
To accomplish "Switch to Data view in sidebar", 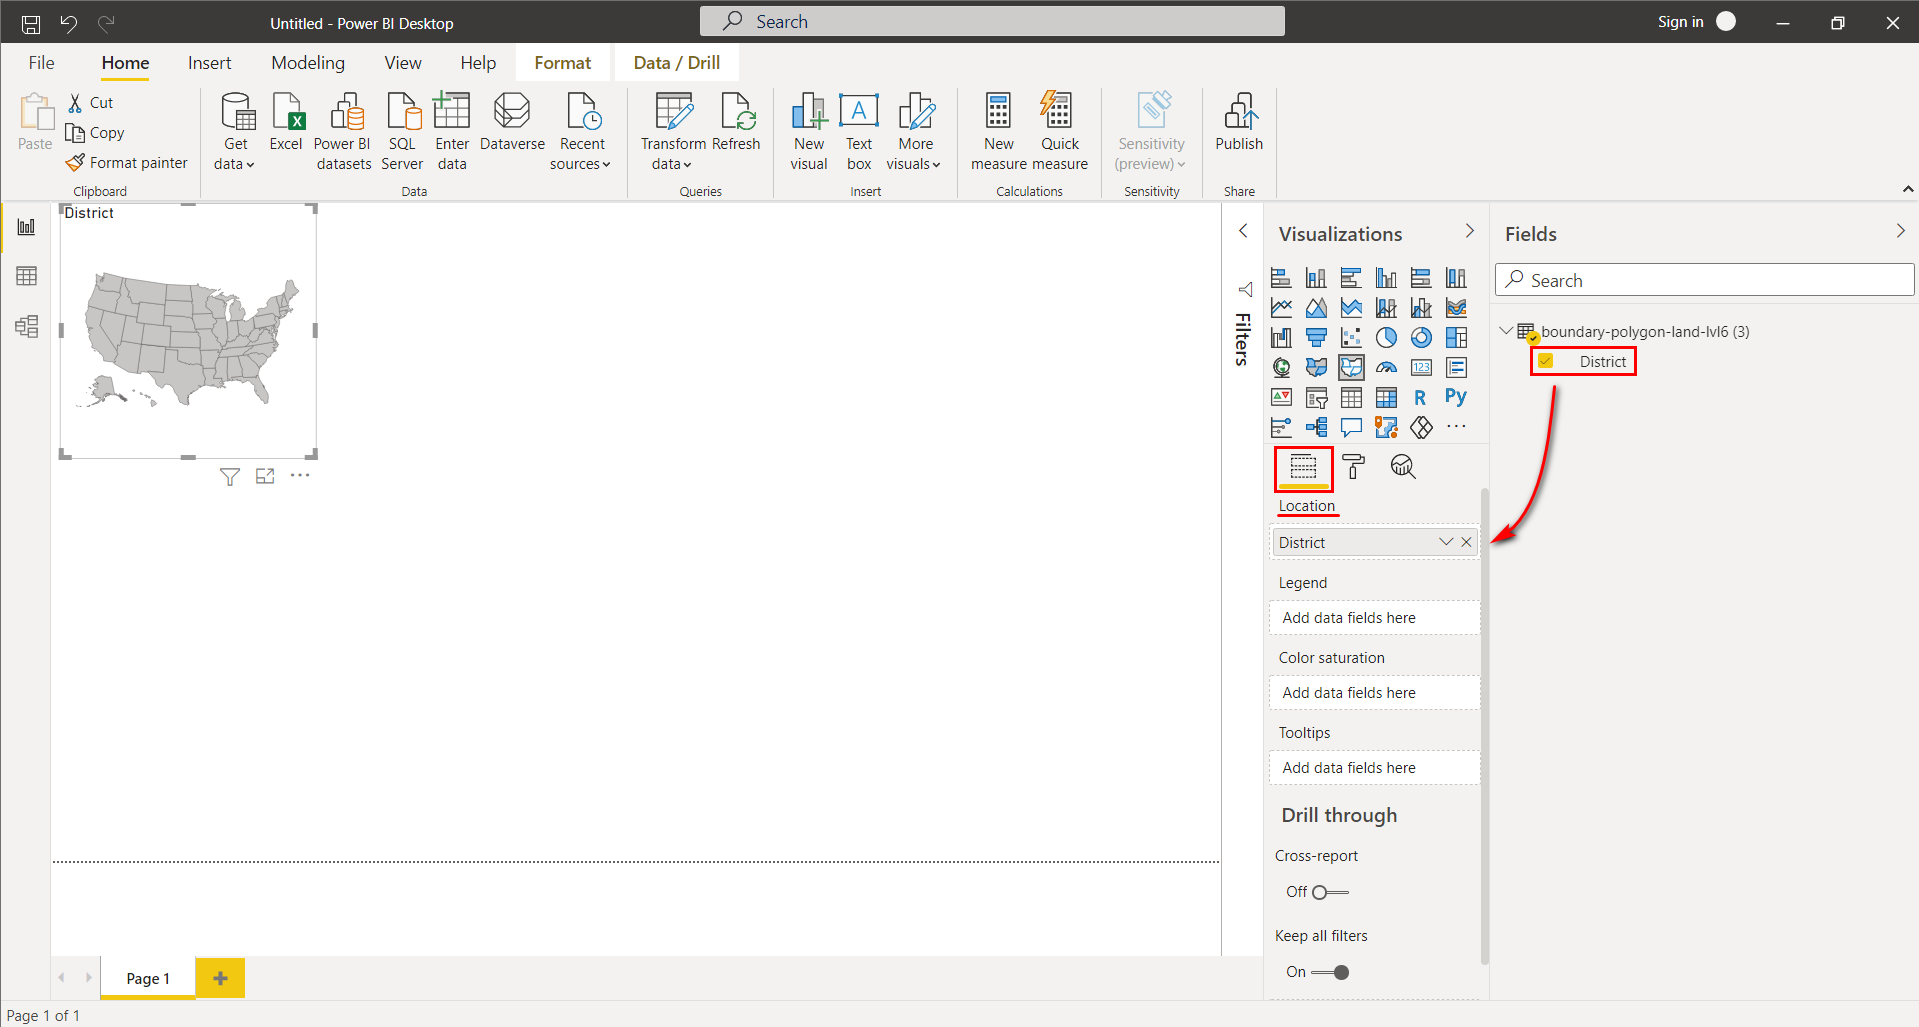I will pos(27,276).
